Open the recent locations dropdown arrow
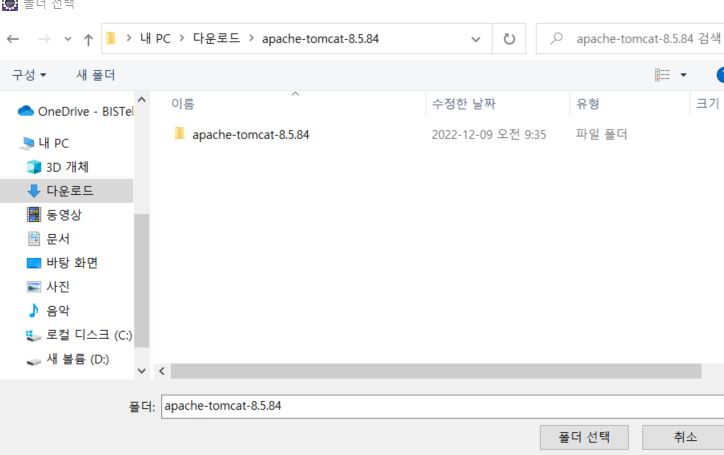 68,39
